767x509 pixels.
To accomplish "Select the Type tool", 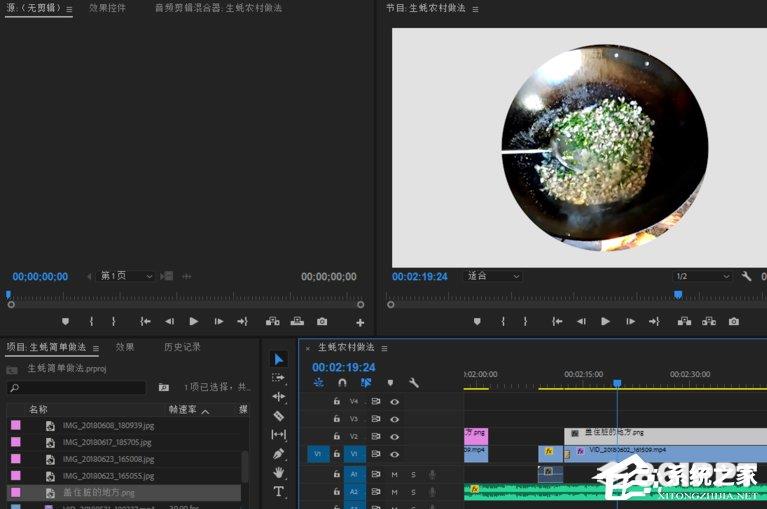I will [278, 491].
